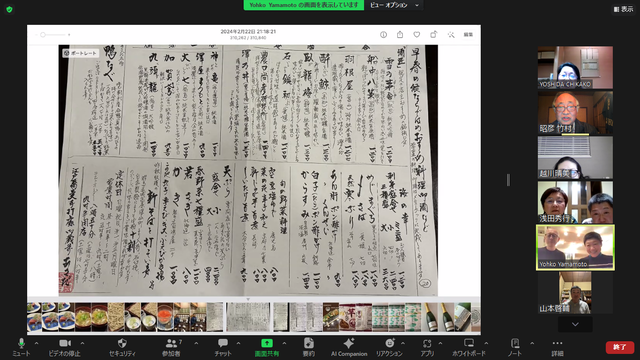The height and width of the screenshot is (360, 640).
Task: Open the ホワイトボード whiteboard
Action: [x=469, y=347]
